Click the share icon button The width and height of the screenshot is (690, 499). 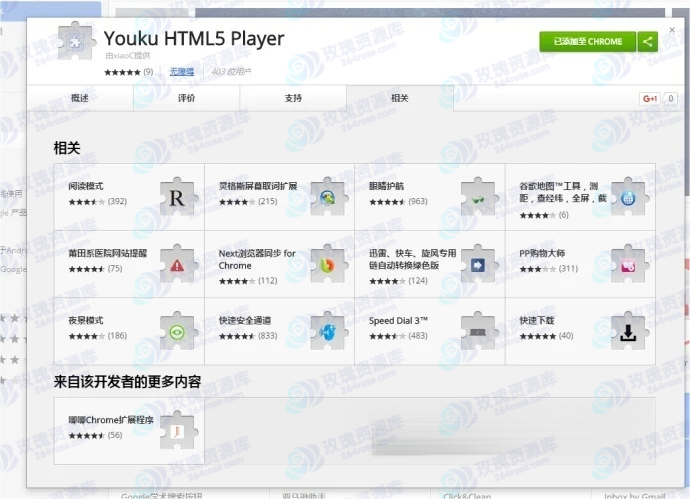tap(648, 42)
